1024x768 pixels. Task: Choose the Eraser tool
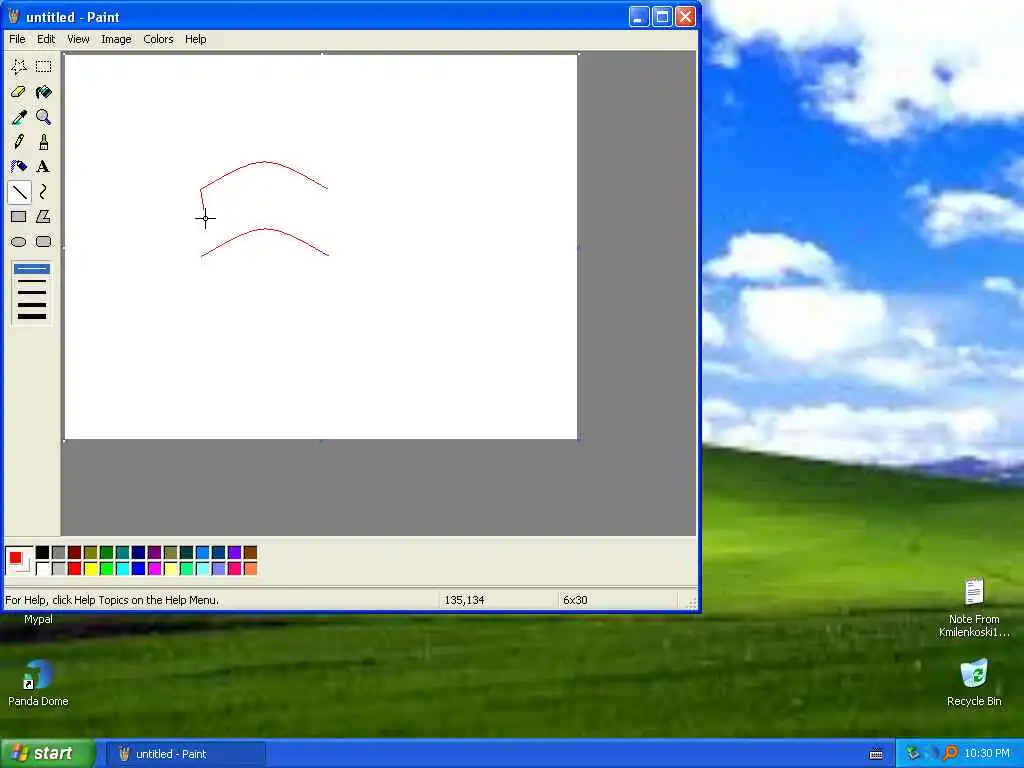(x=19, y=92)
